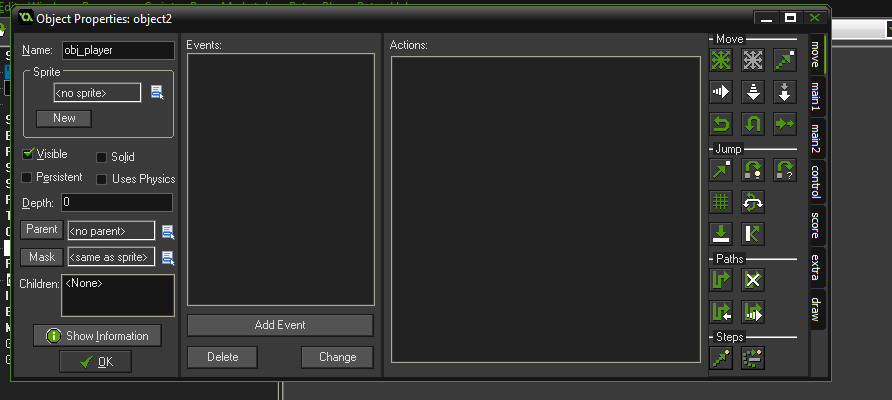Viewport: 892px width, 400px height.
Task: Open the parent object selection menu
Action: click(x=168, y=231)
